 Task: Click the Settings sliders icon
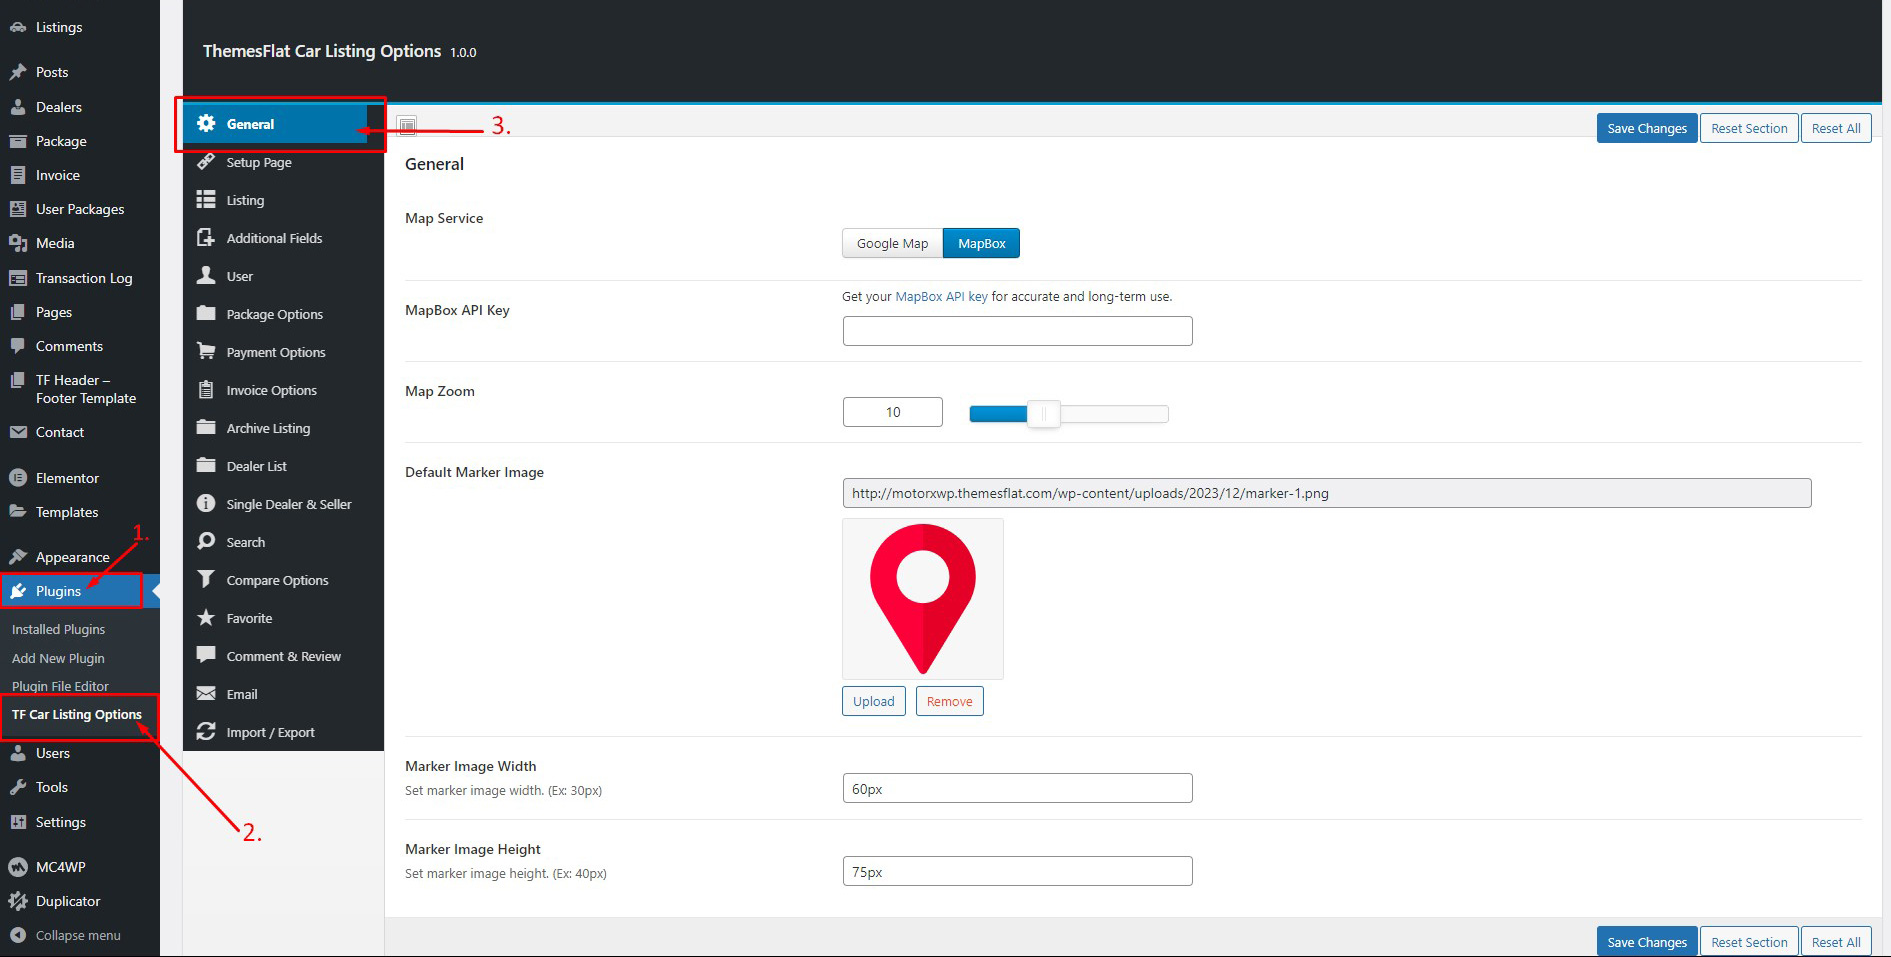tap(18, 822)
